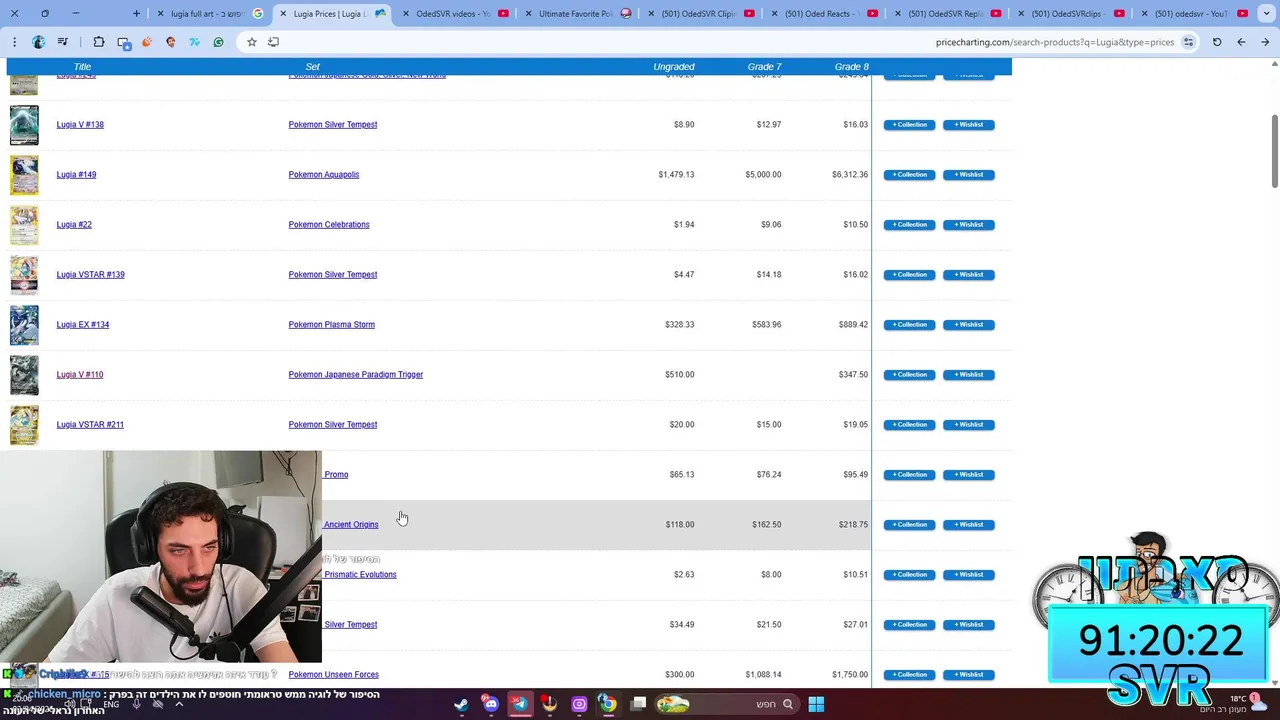The image size is (1280, 720).
Task: Open the Lugia V #110 link
Action: pyautogui.click(x=80, y=375)
